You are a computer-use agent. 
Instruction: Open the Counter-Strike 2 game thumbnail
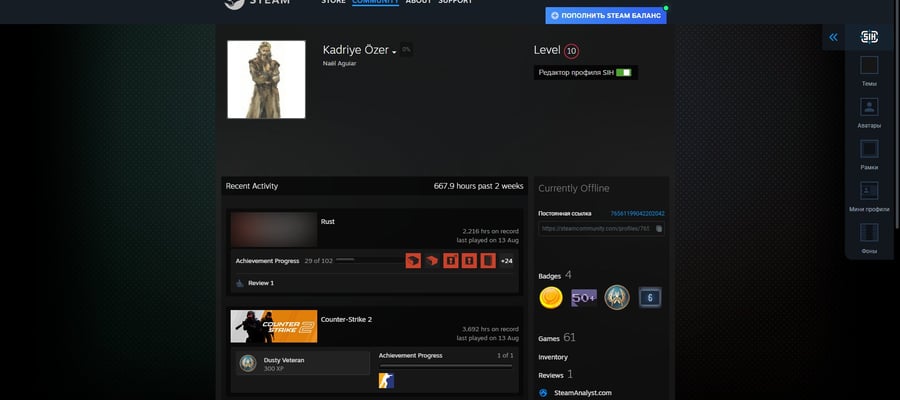click(274, 327)
